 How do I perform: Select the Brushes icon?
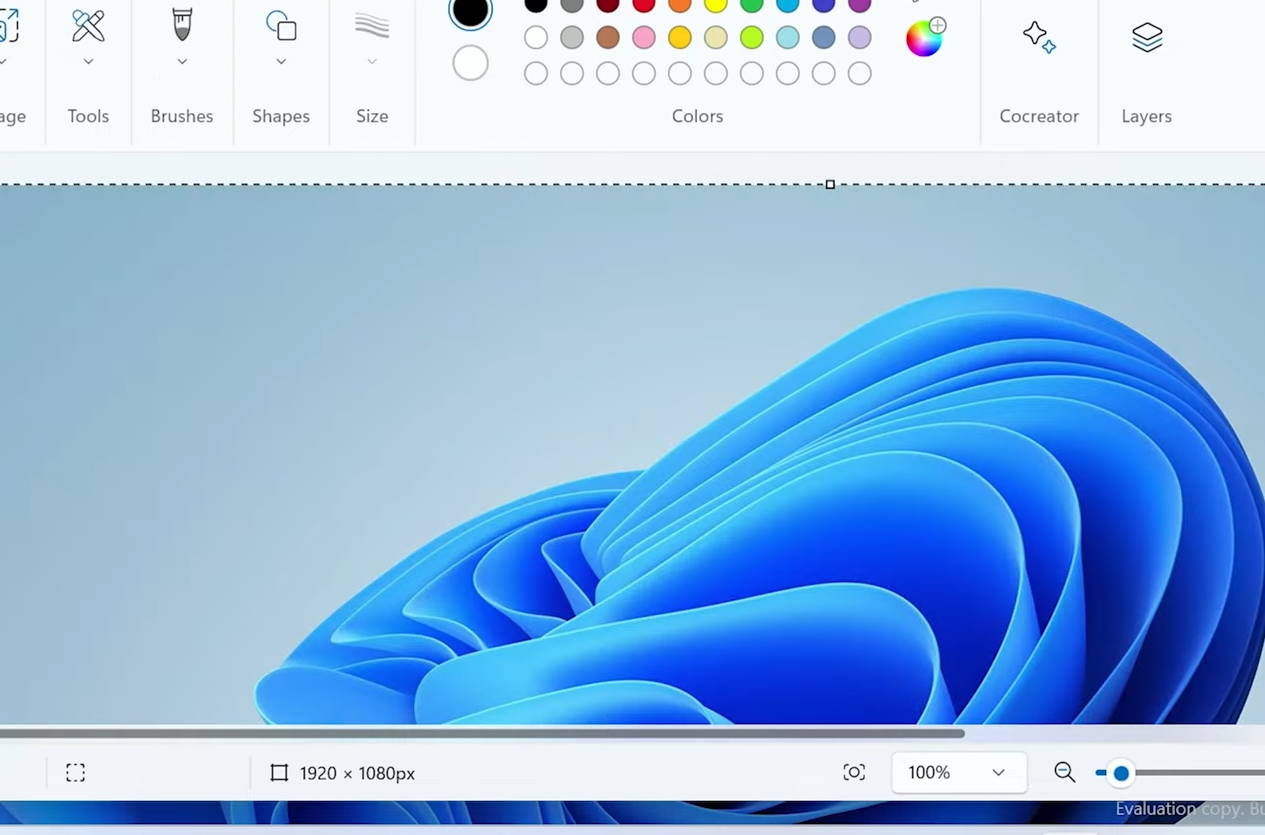(x=181, y=27)
